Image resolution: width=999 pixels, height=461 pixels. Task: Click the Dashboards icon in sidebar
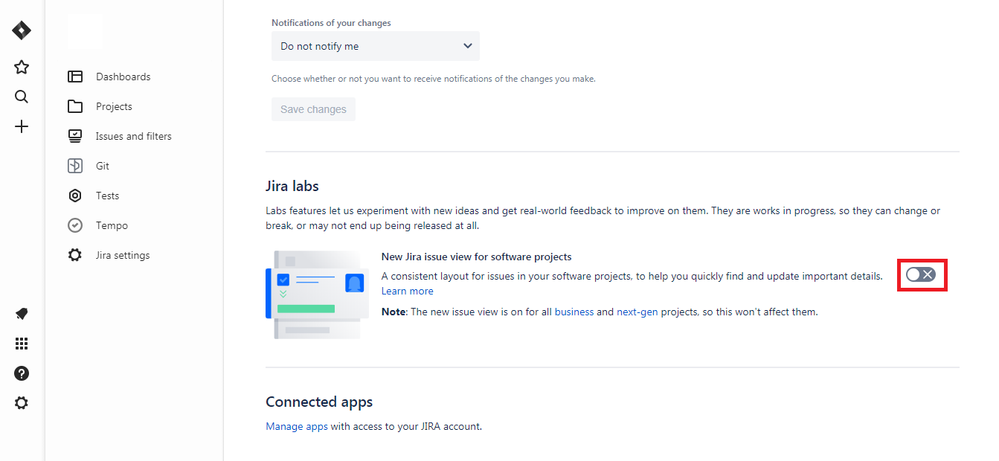pos(75,77)
